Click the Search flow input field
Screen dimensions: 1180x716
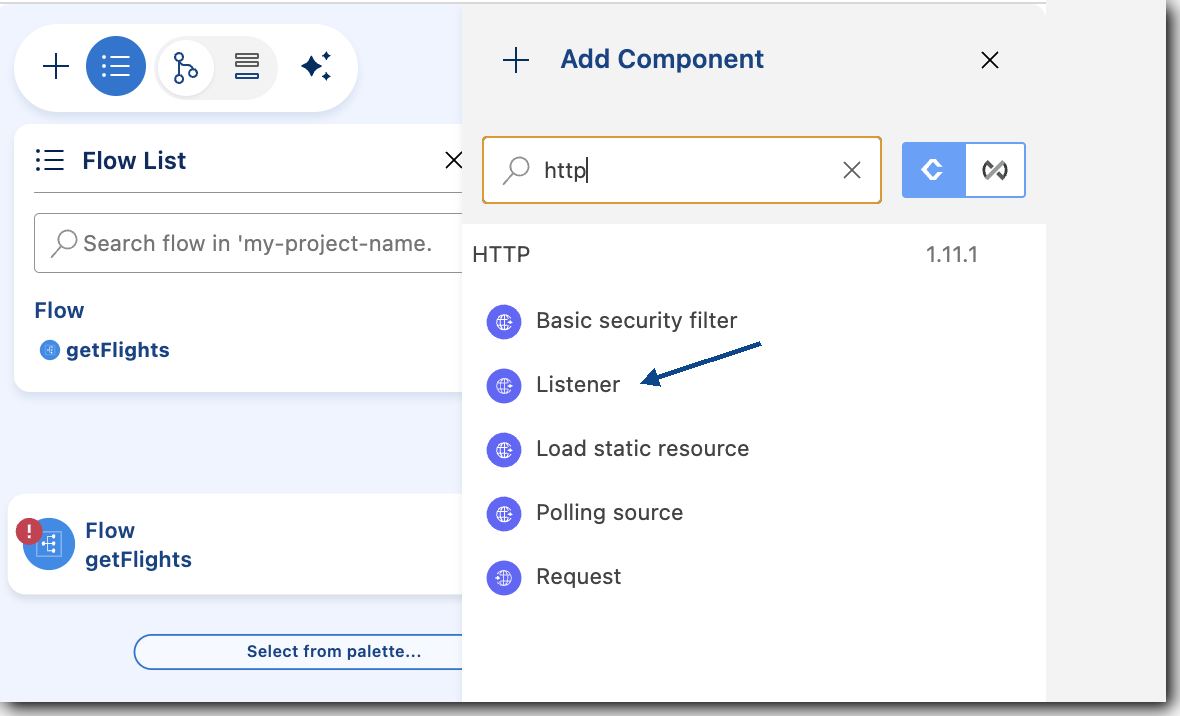pyautogui.click(x=248, y=243)
